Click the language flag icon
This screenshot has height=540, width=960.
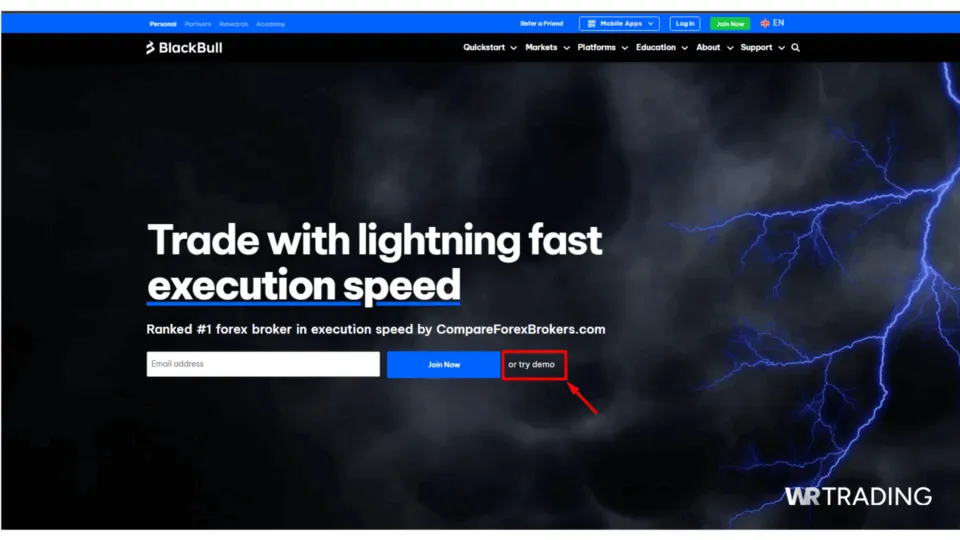point(765,23)
